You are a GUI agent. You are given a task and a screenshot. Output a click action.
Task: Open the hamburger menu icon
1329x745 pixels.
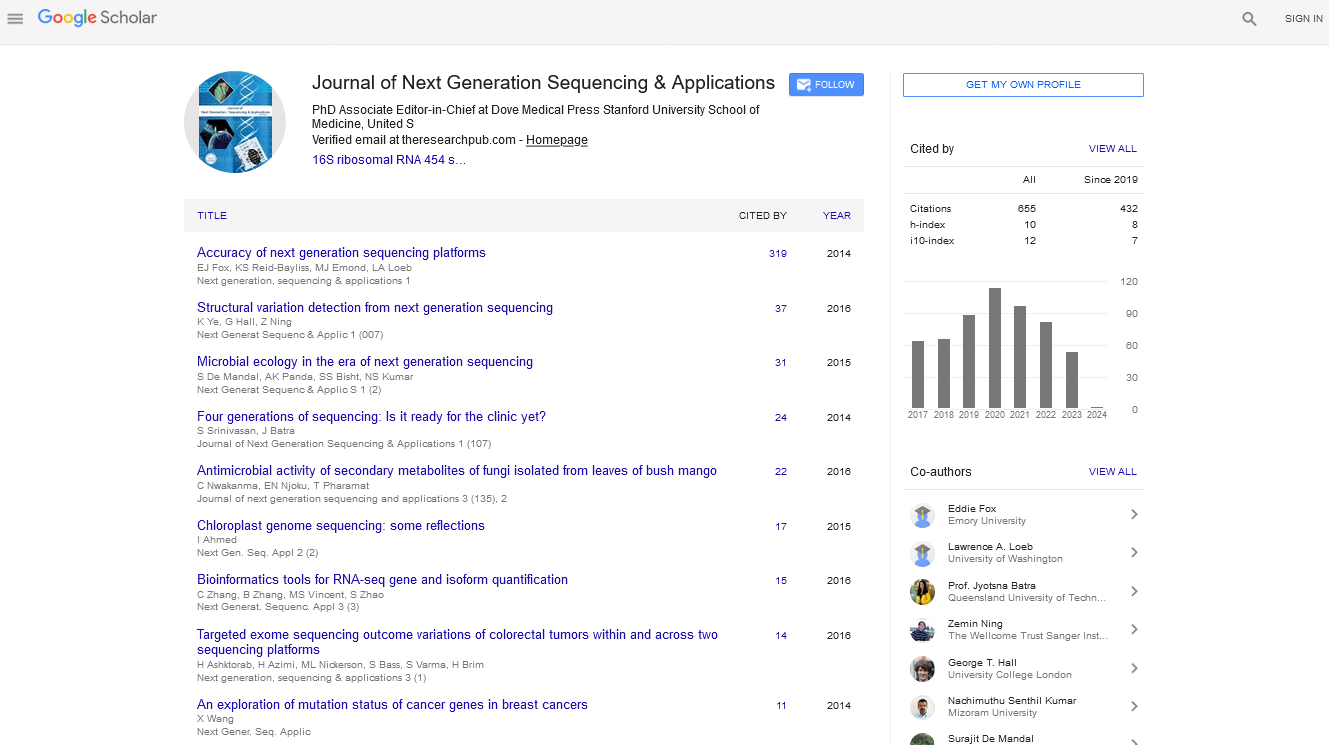click(x=15, y=19)
